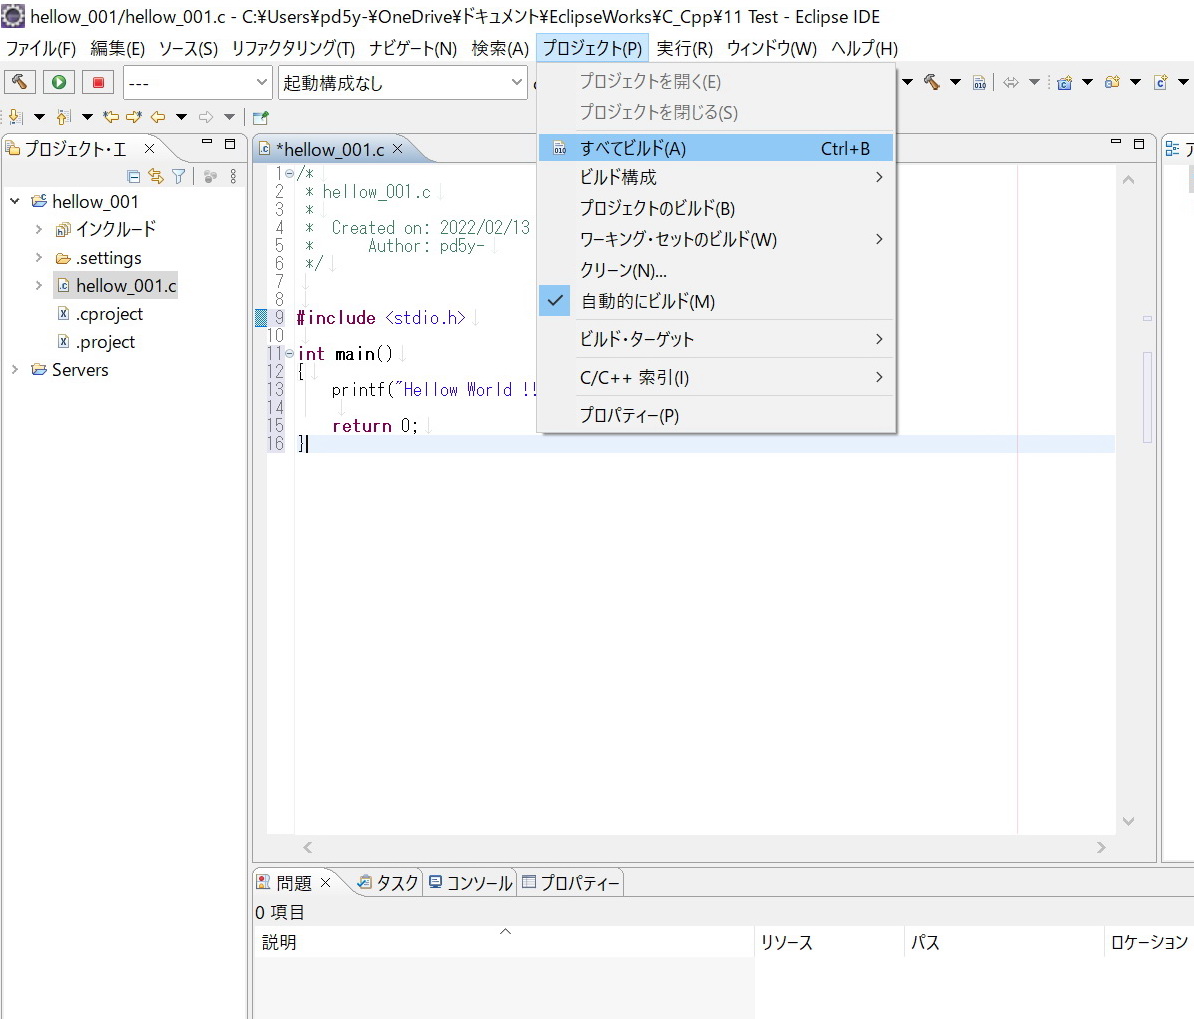1194x1019 pixels.
Task: Click the green Run launch button
Action: click(x=59, y=82)
